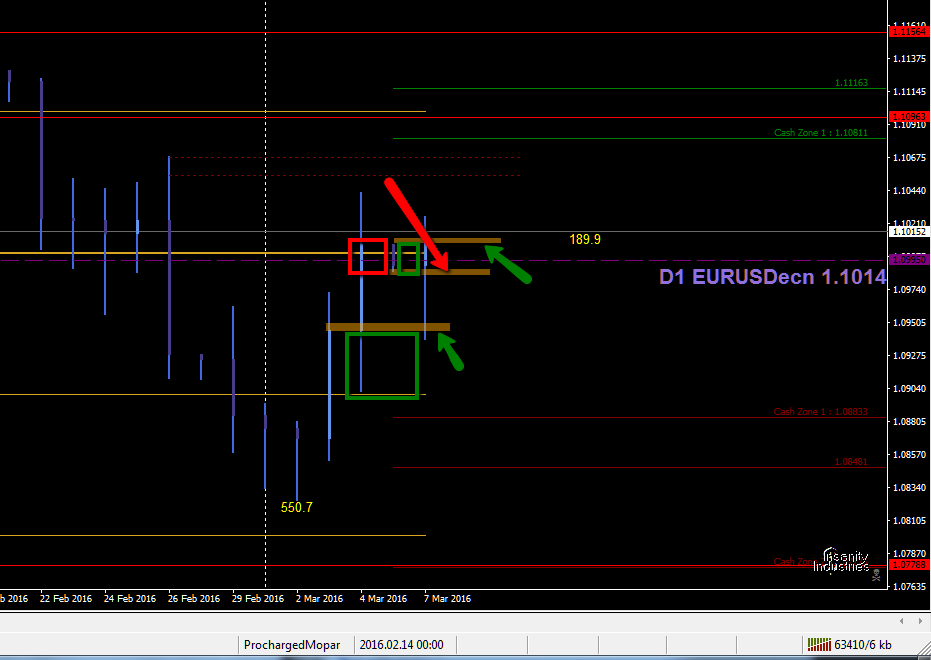
Task: Select the red Cash Zone 1 : 1.08833 label
Action: tap(821, 411)
